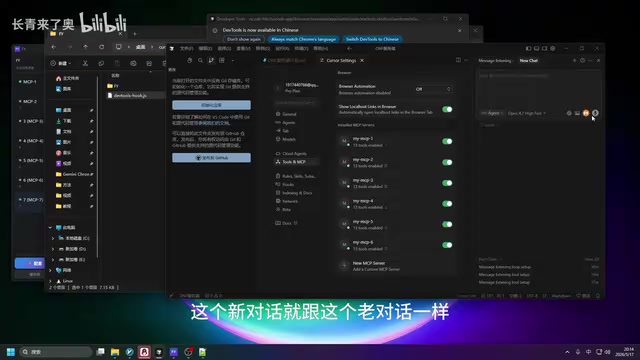Click Always match Chrome's language button
Screen dimensions: 640x360
pos(303,39)
